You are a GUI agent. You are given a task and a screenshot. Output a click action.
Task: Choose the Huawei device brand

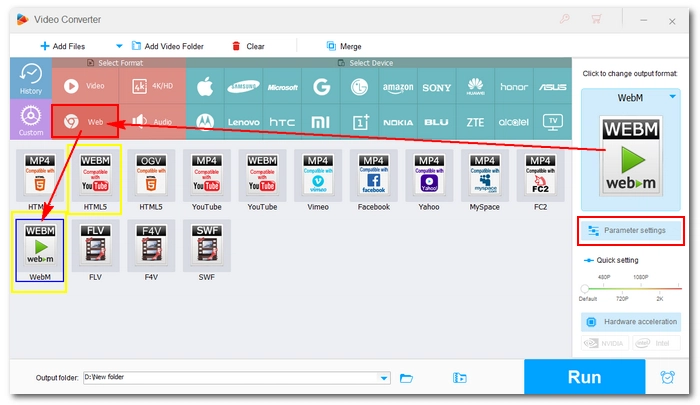pos(475,87)
